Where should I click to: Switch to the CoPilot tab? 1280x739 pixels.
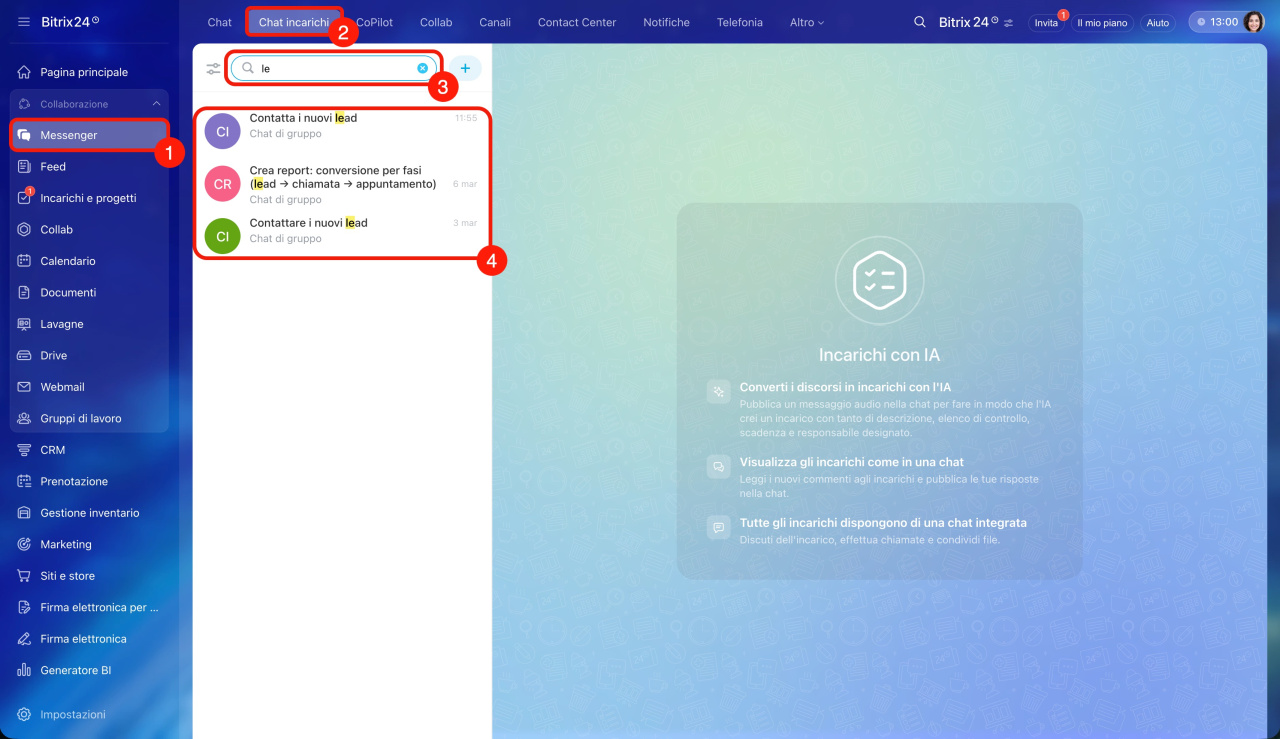(376, 22)
